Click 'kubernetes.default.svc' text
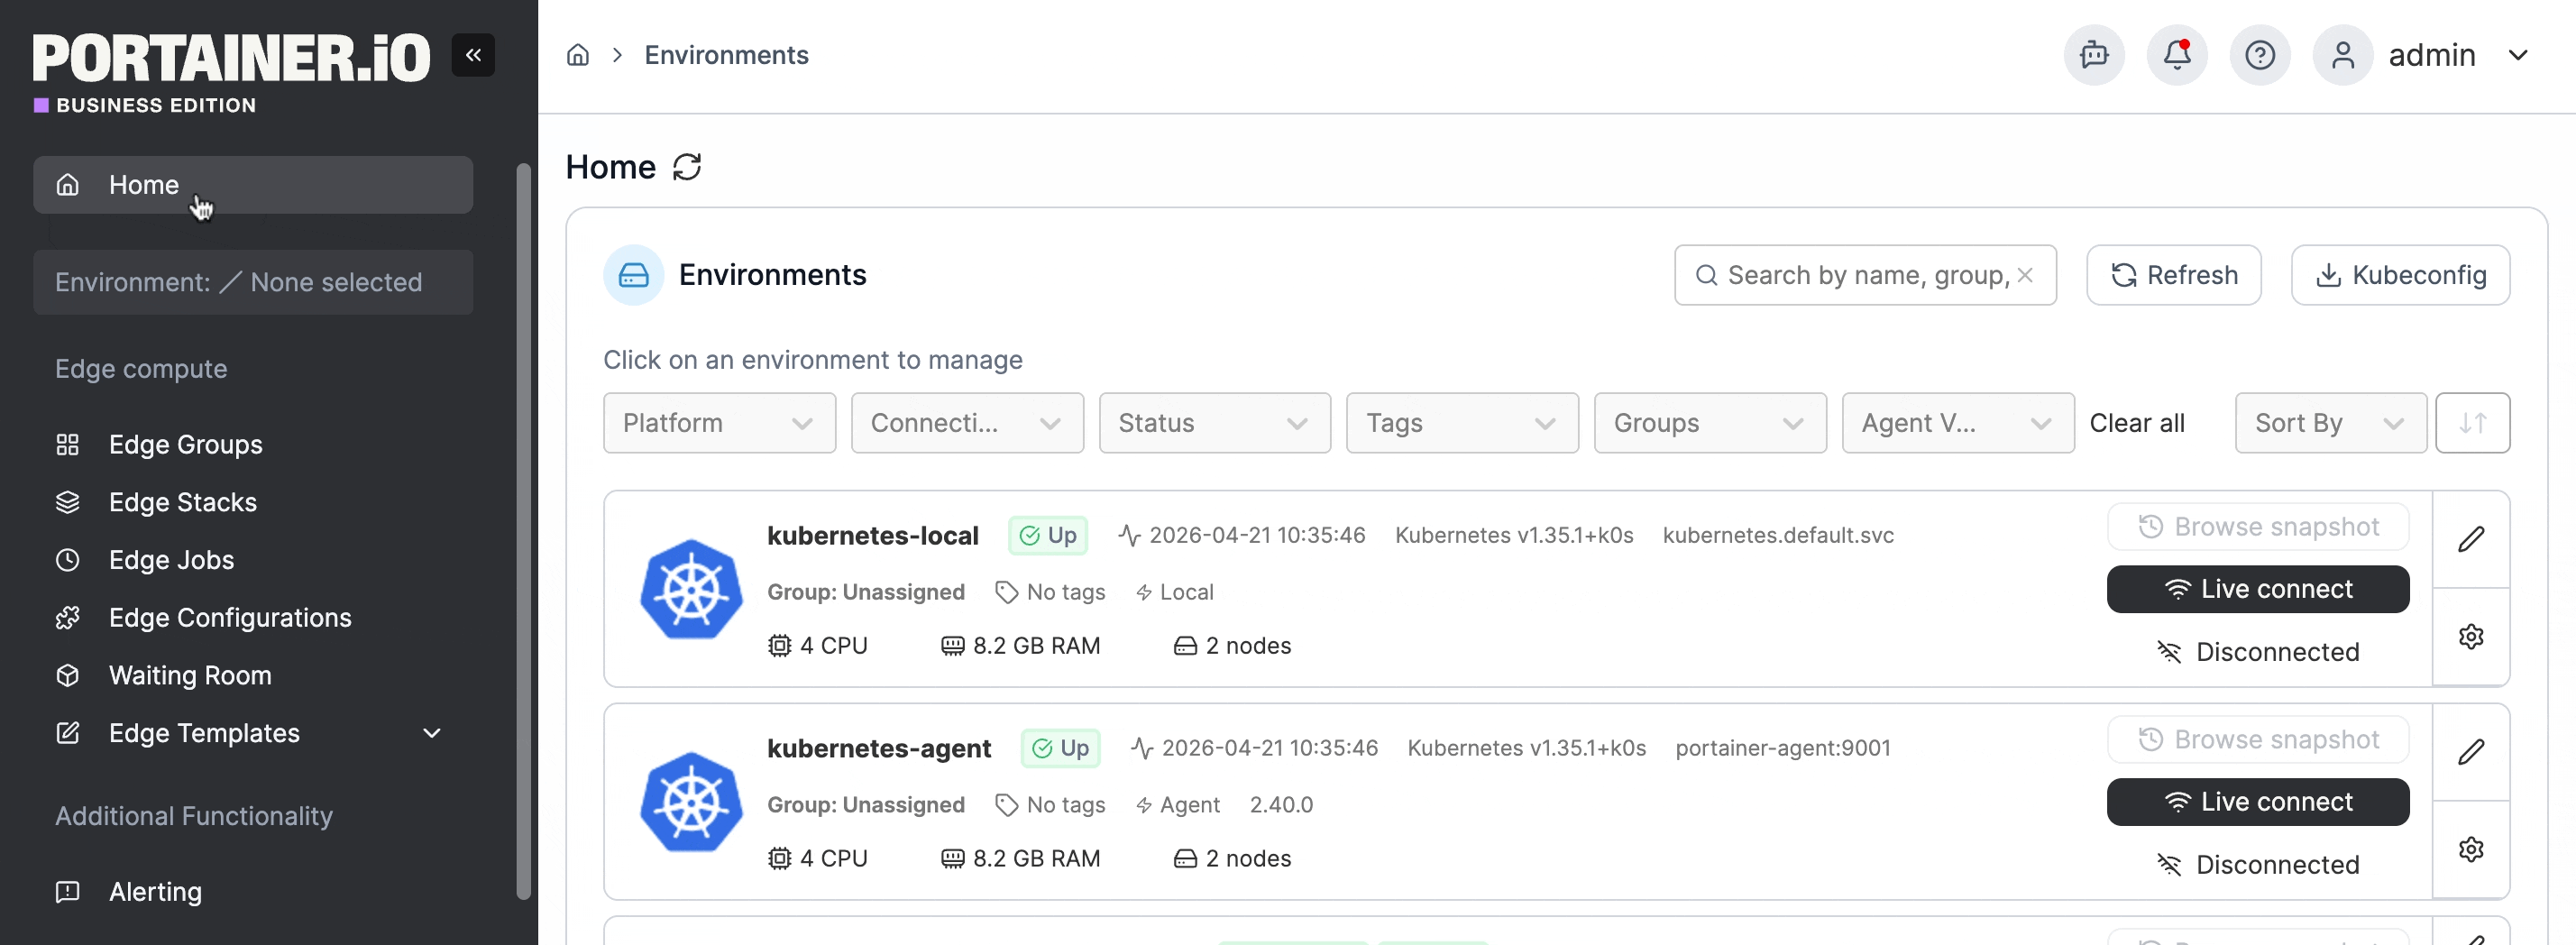This screenshot has width=2576, height=945. click(1778, 535)
